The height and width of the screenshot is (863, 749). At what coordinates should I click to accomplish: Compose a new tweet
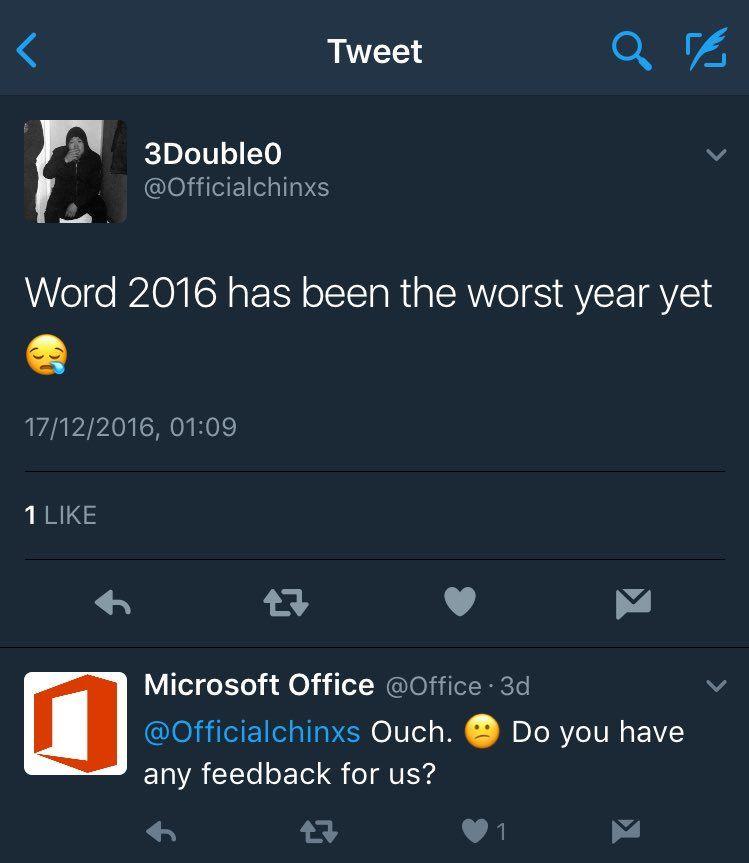(x=706, y=50)
